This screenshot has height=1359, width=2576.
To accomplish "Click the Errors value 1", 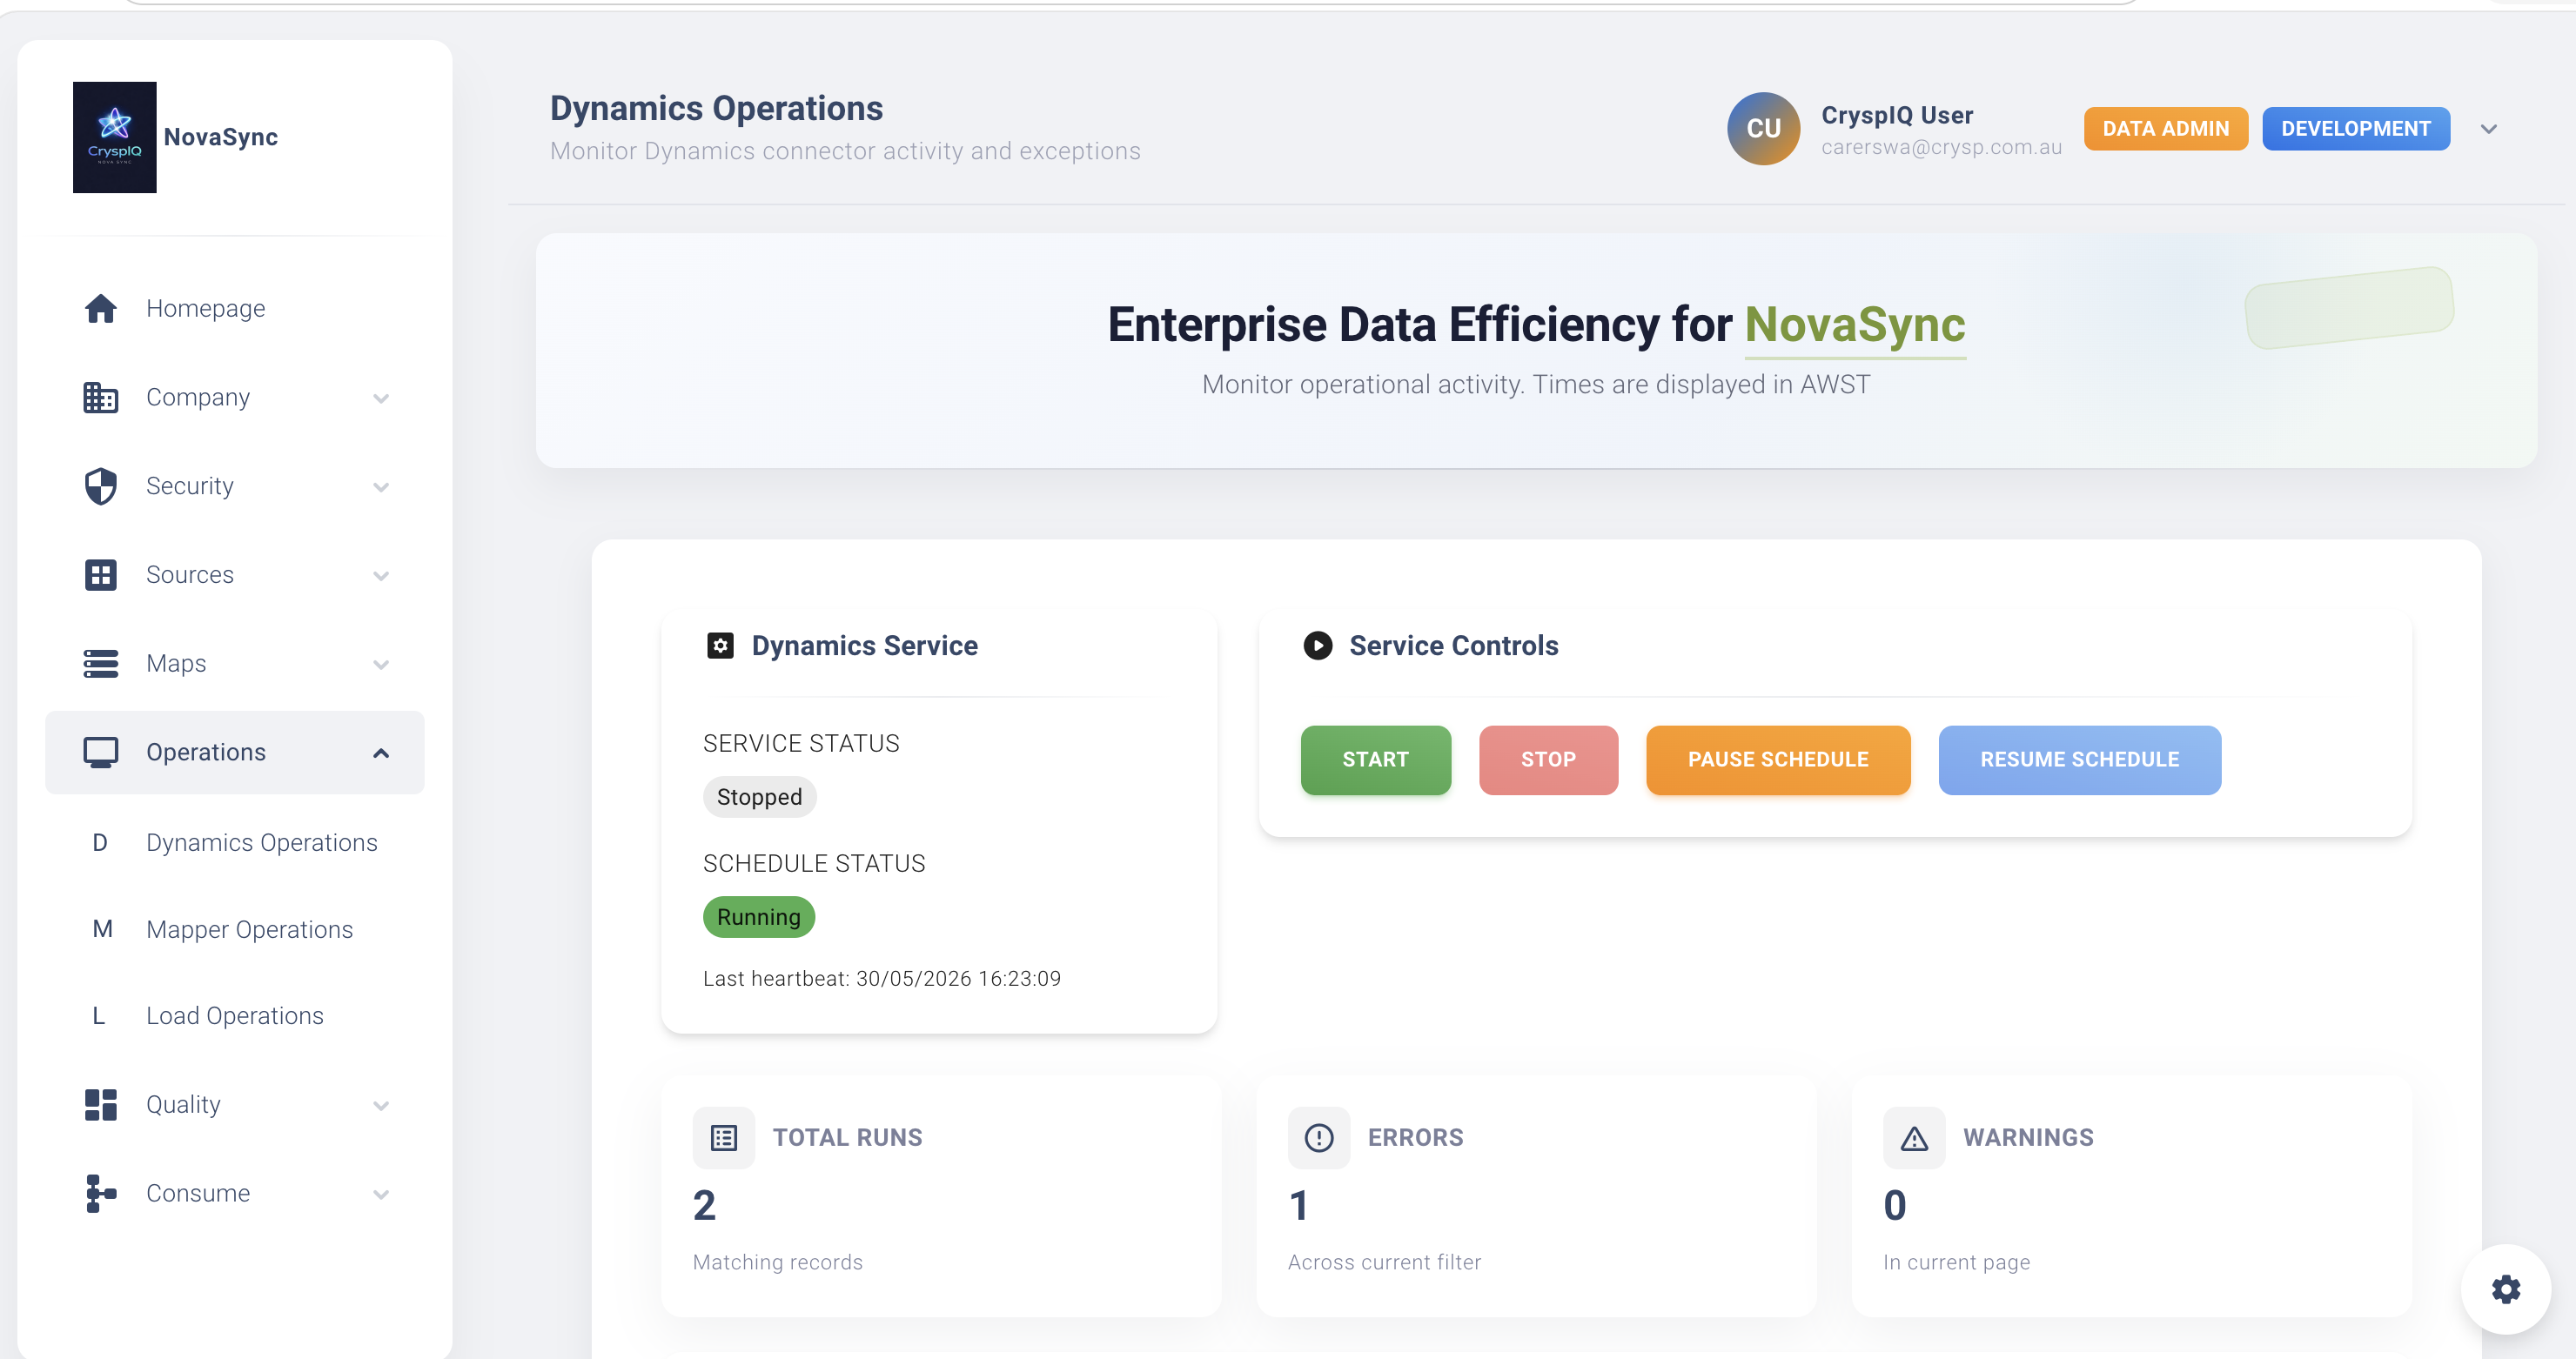I will 1298,1206.
